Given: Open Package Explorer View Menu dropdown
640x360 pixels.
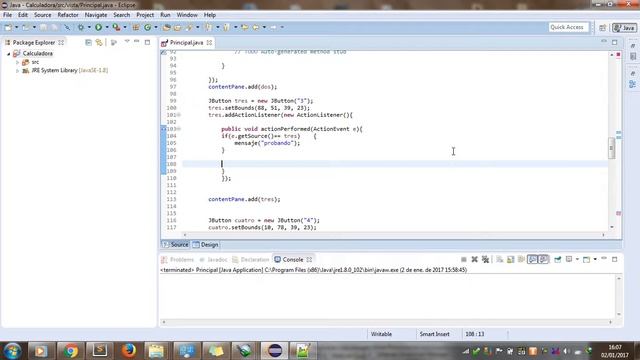Looking at the screenshot, I should coord(127,42).
